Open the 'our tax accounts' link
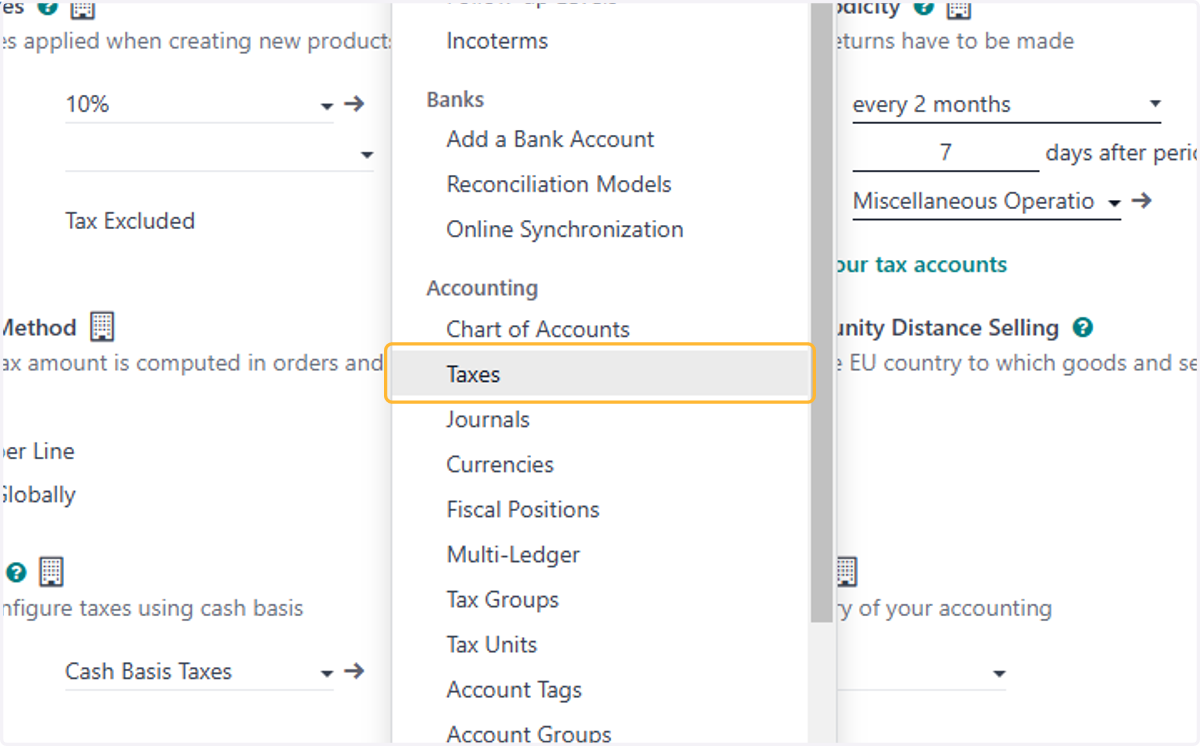This screenshot has height=746, width=1200. pyautogui.click(x=920, y=264)
